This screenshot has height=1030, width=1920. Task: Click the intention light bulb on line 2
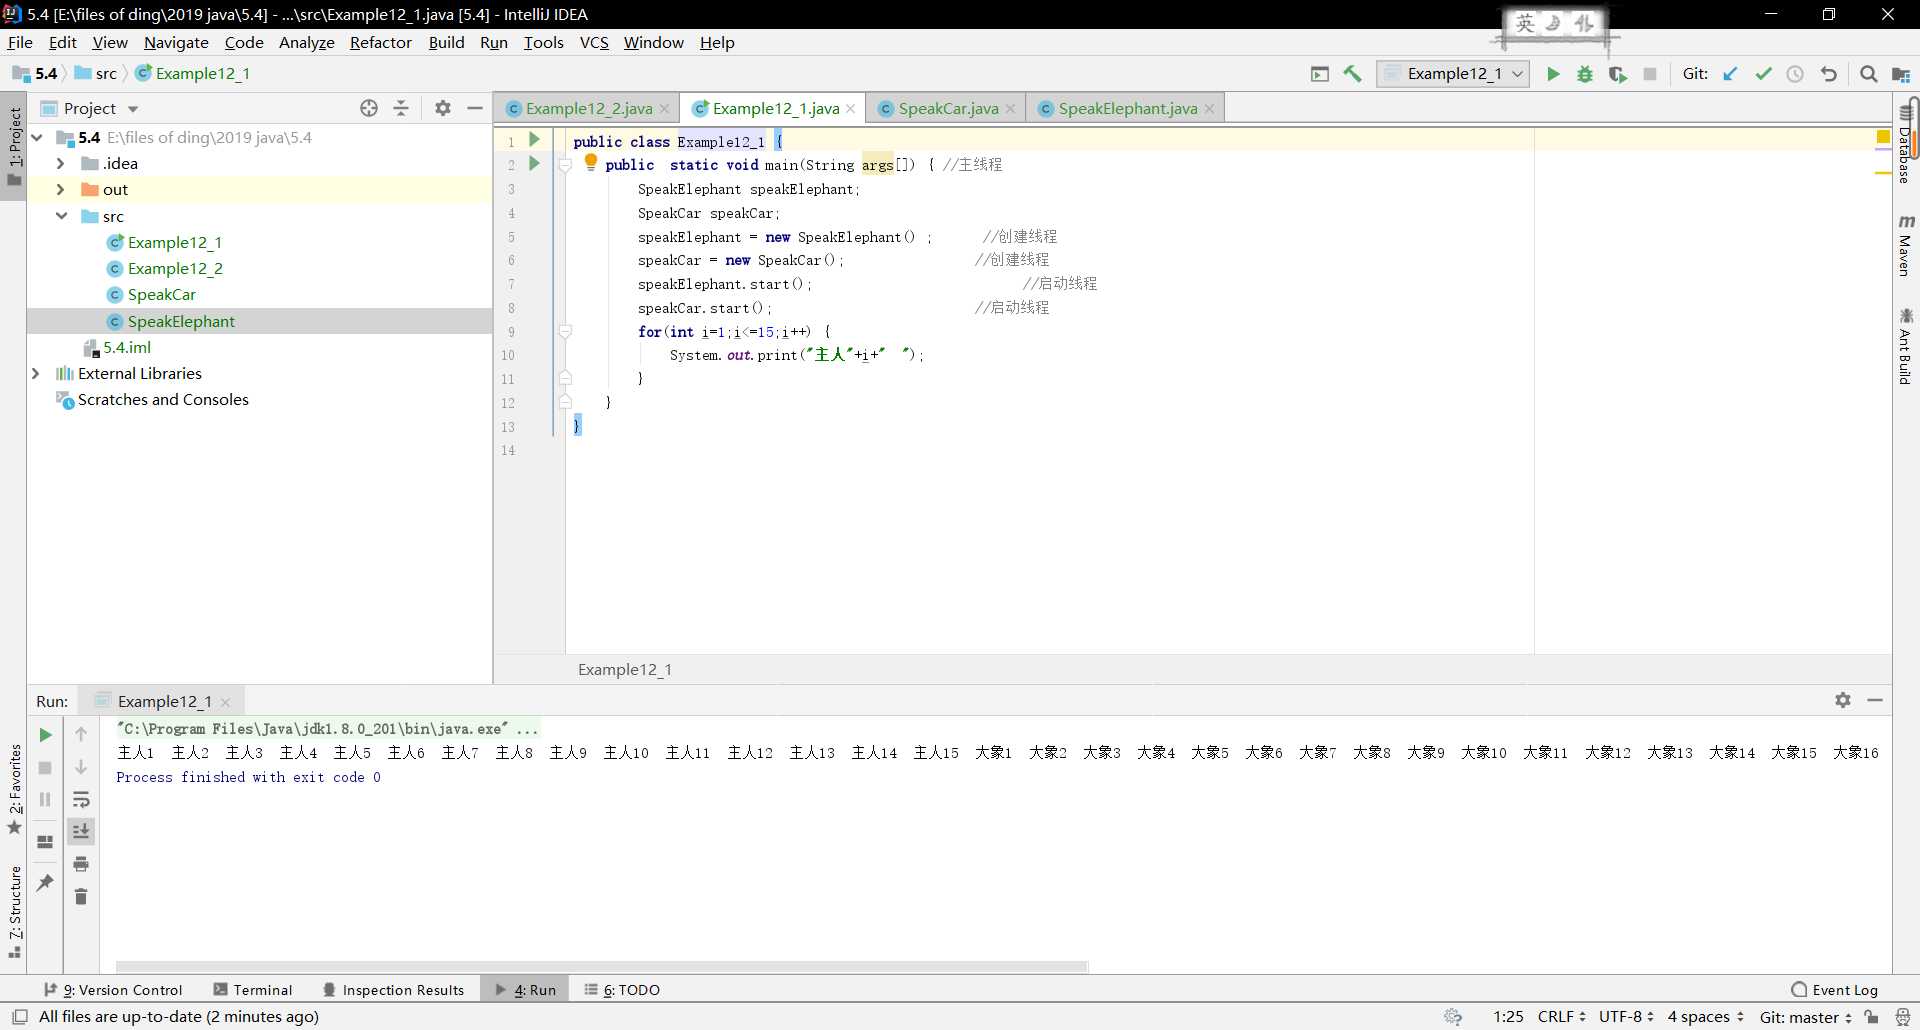coord(590,162)
